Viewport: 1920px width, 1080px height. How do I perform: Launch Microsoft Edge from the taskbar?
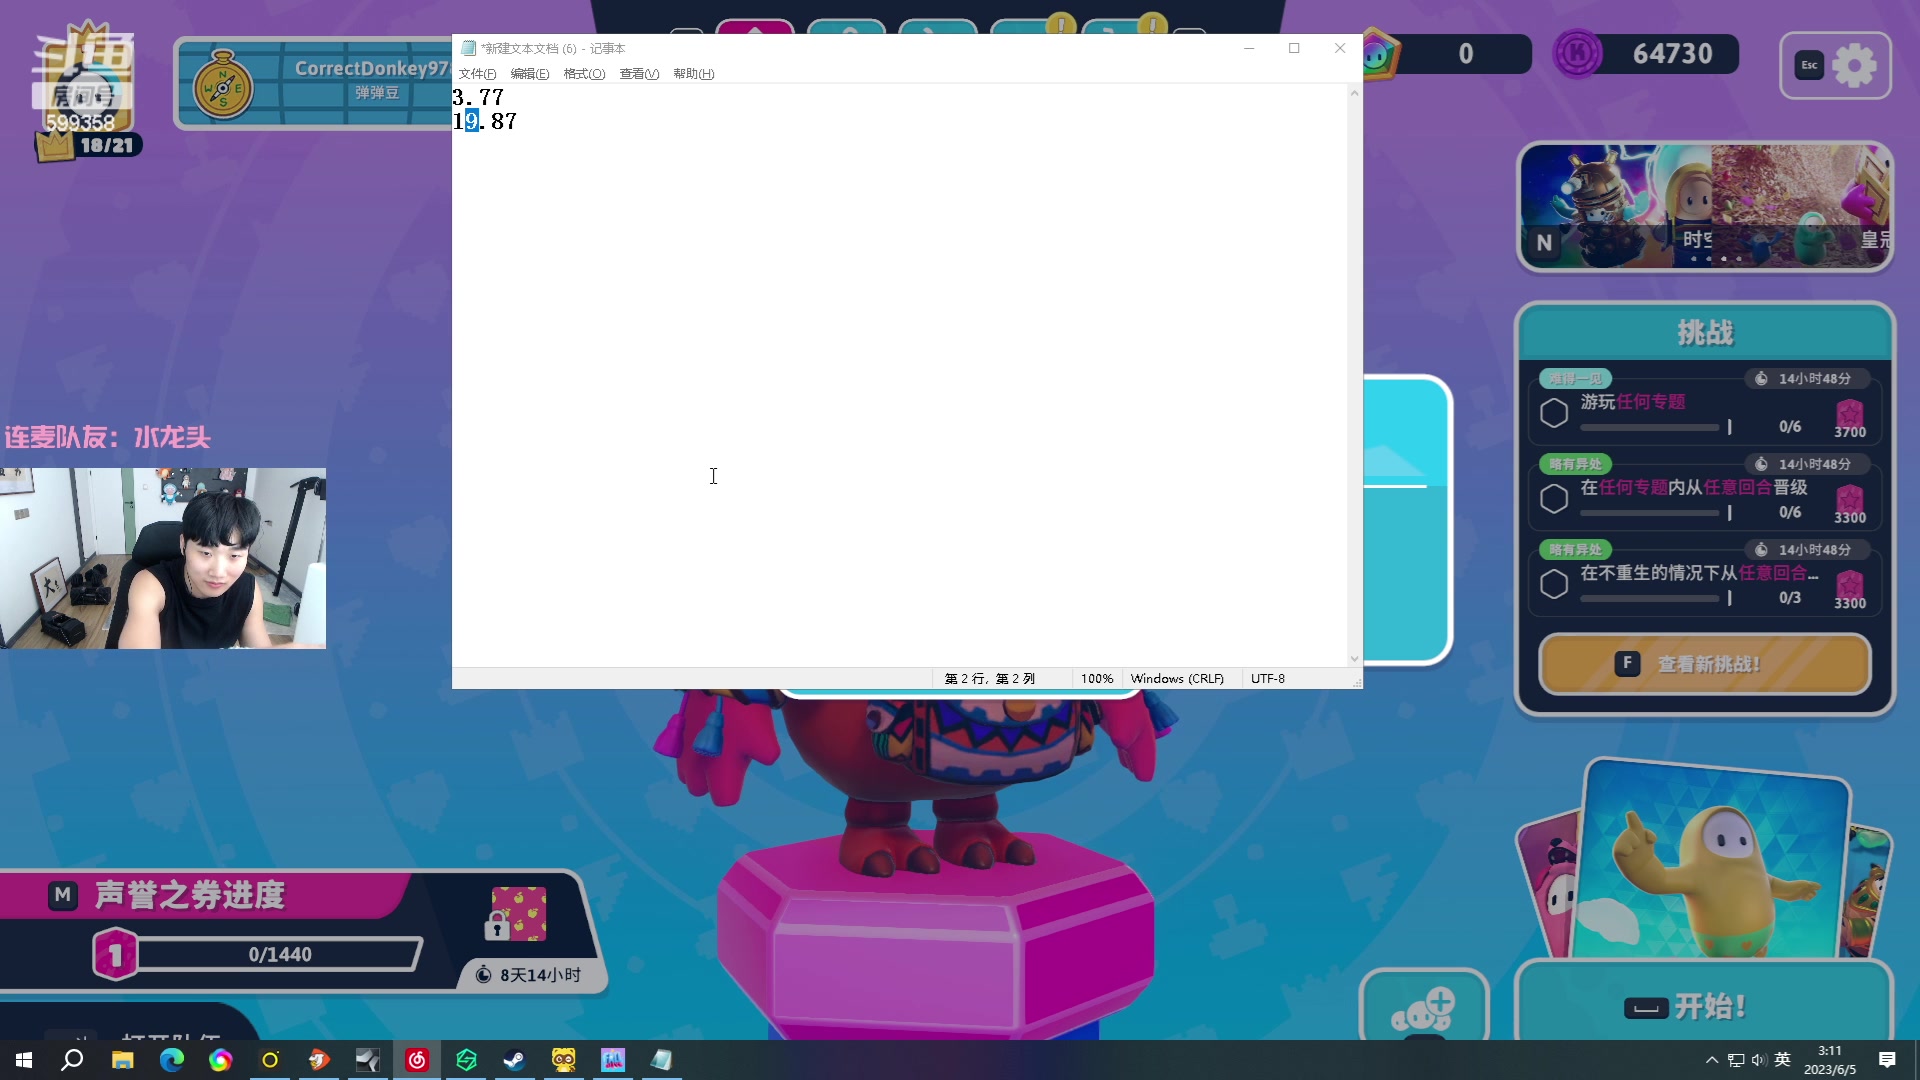click(x=172, y=1060)
